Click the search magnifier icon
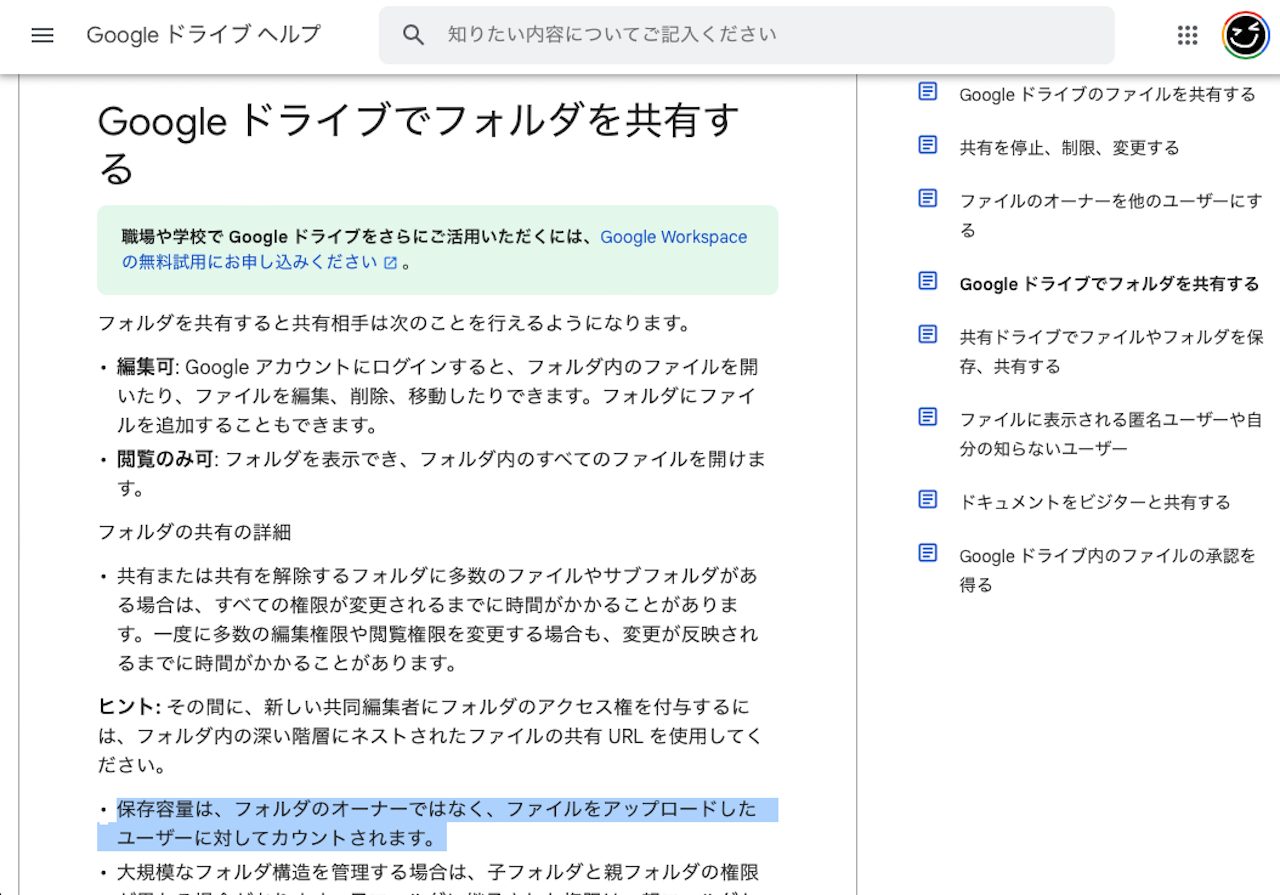Viewport: 1280px width, 895px height. click(413, 35)
